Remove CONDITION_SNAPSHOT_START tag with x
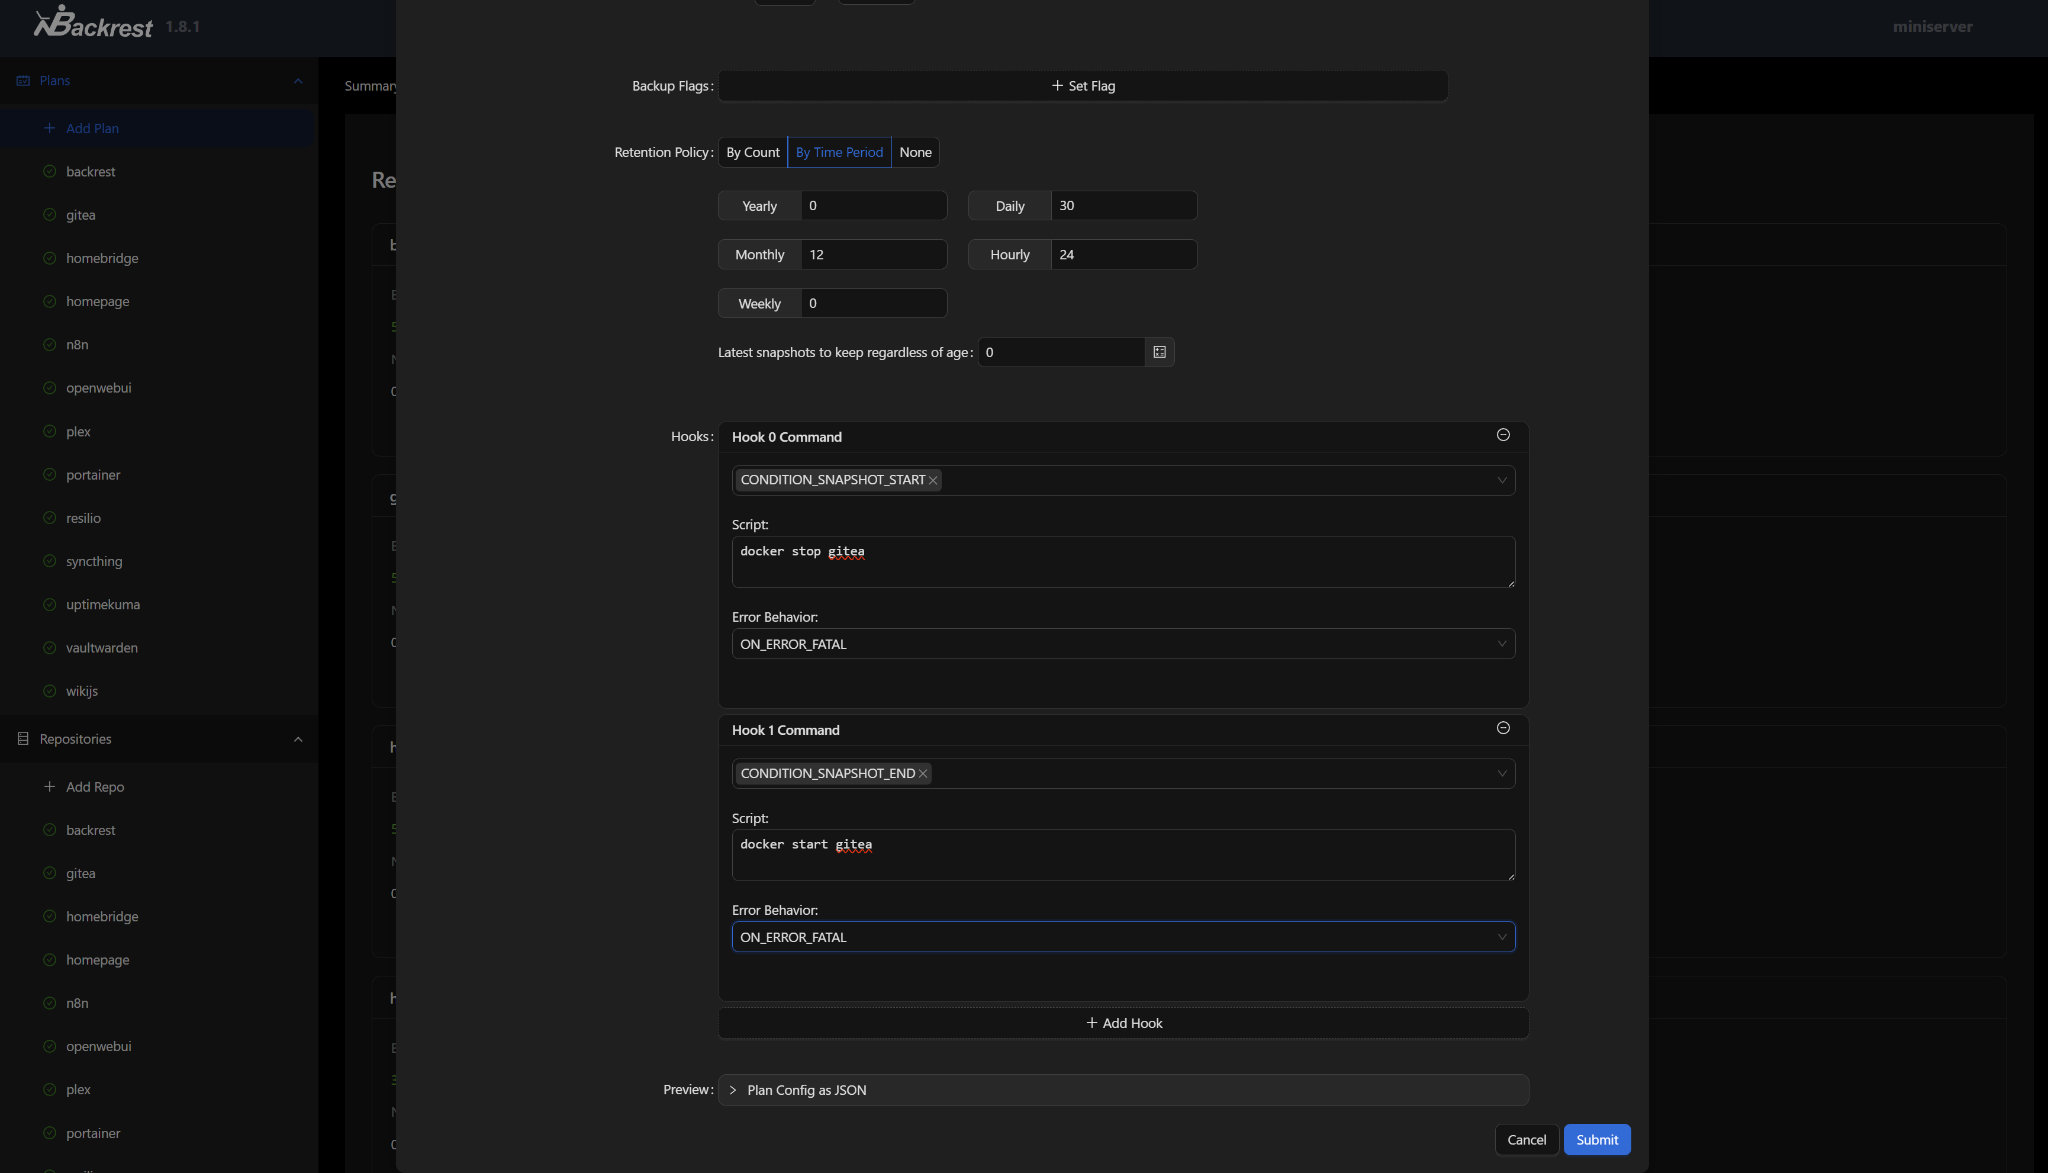This screenshot has height=1173, width=2048. [x=933, y=480]
